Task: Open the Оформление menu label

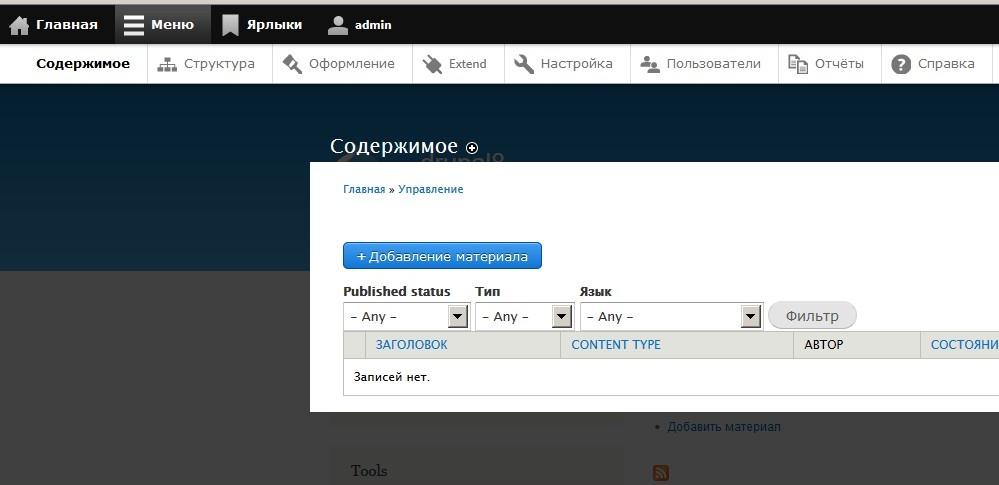Action: pos(352,64)
